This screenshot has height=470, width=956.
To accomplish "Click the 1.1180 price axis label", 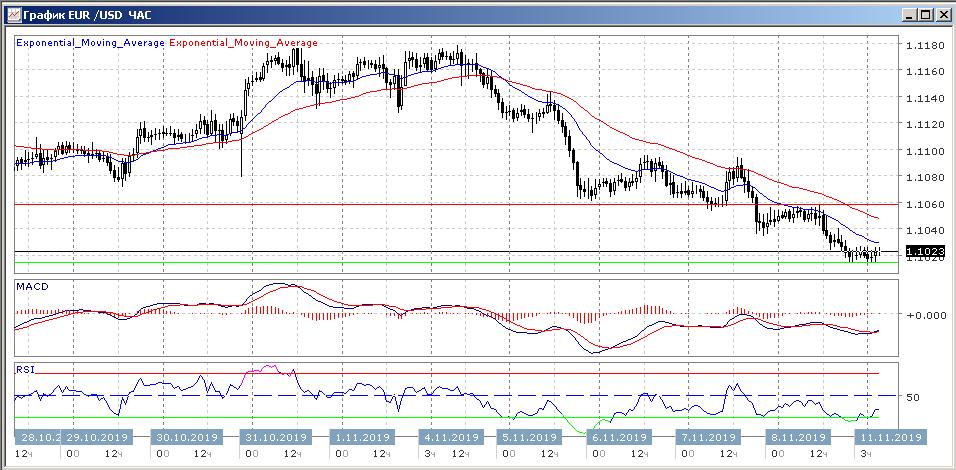I will click(925, 46).
